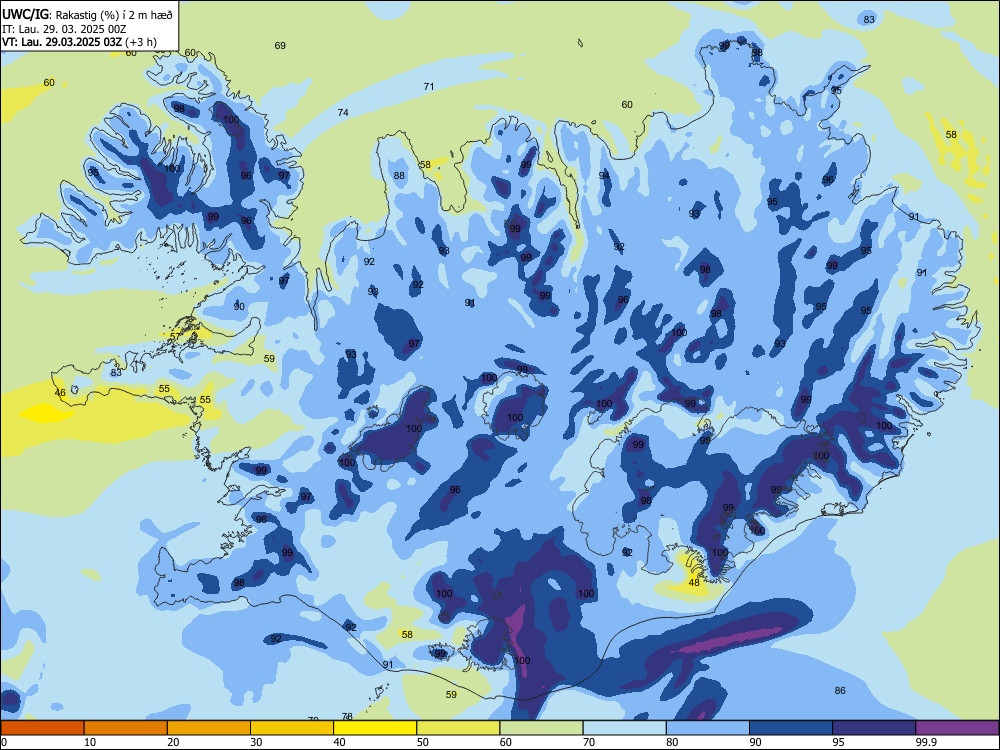Select the navy 95–99.9 legend swatch

[874, 728]
